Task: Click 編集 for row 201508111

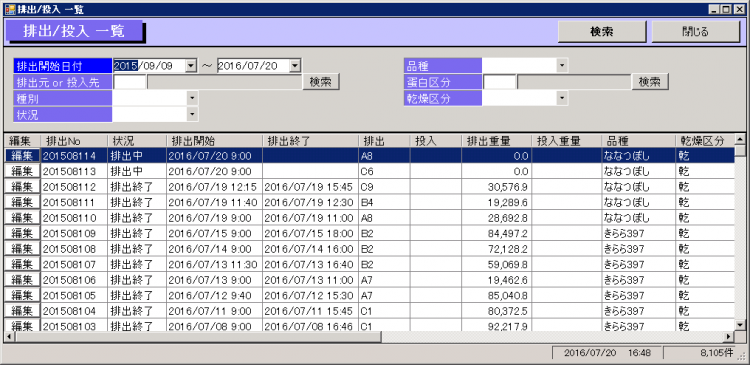Action: (x=22, y=202)
